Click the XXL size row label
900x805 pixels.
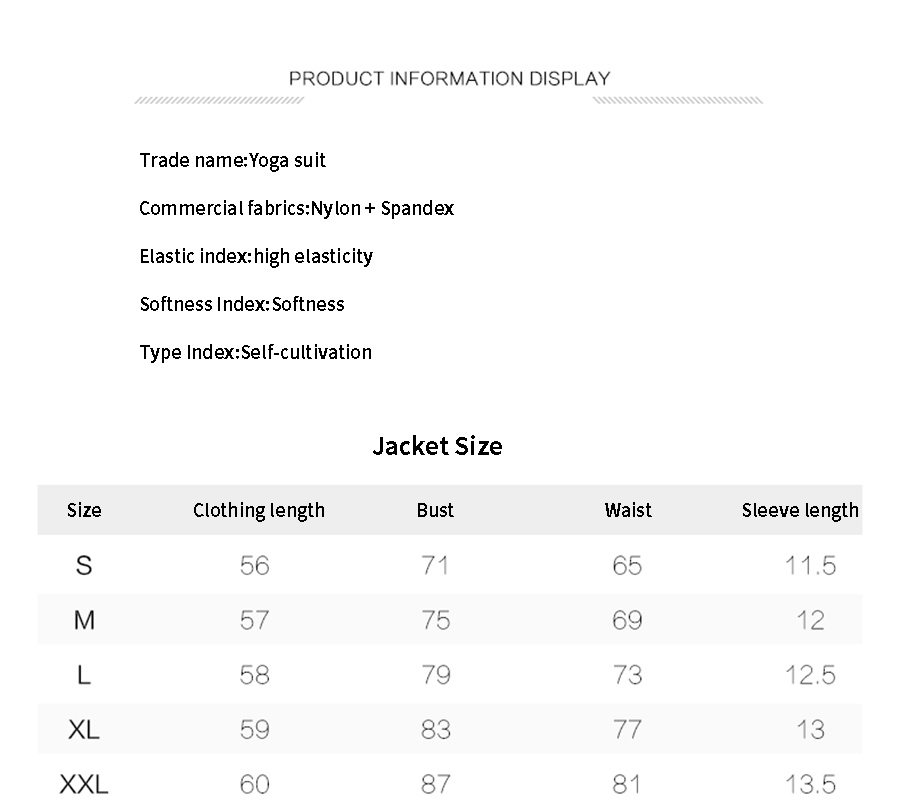[84, 784]
